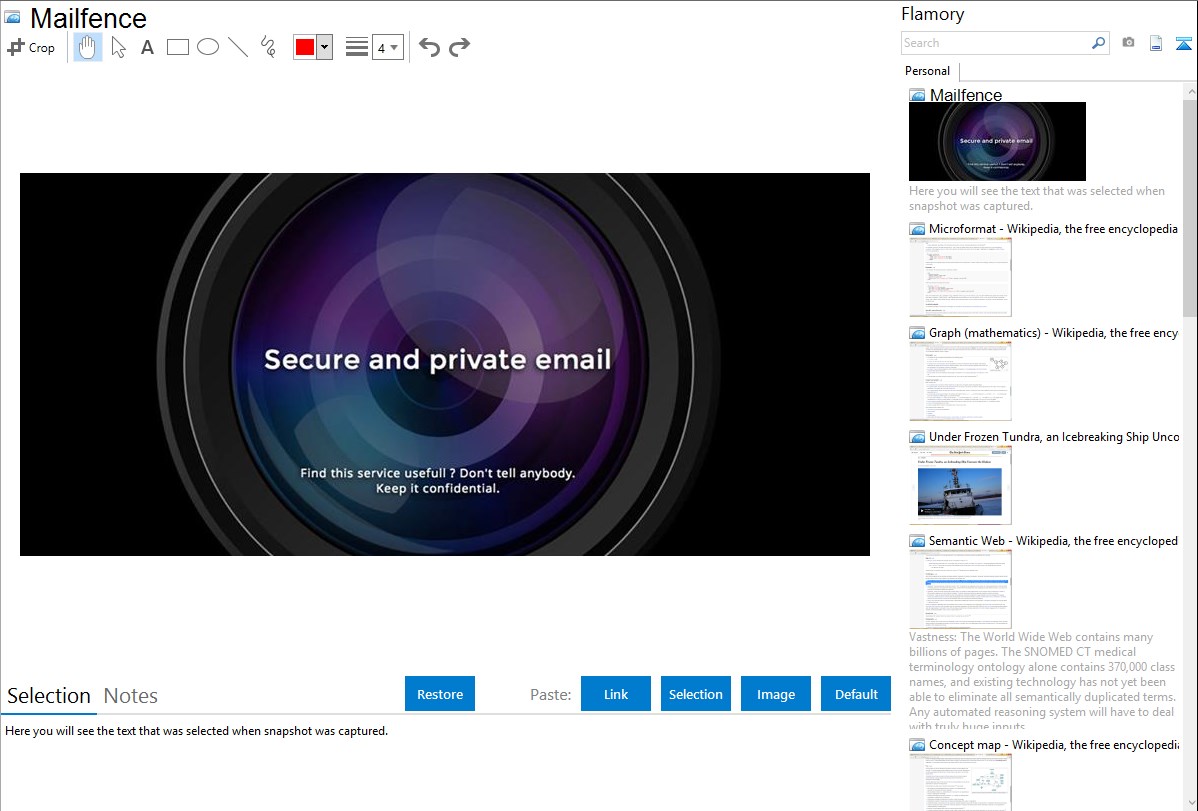Viewport: 1198px width, 811px height.
Task: Redo the last undone action
Action: (460, 47)
